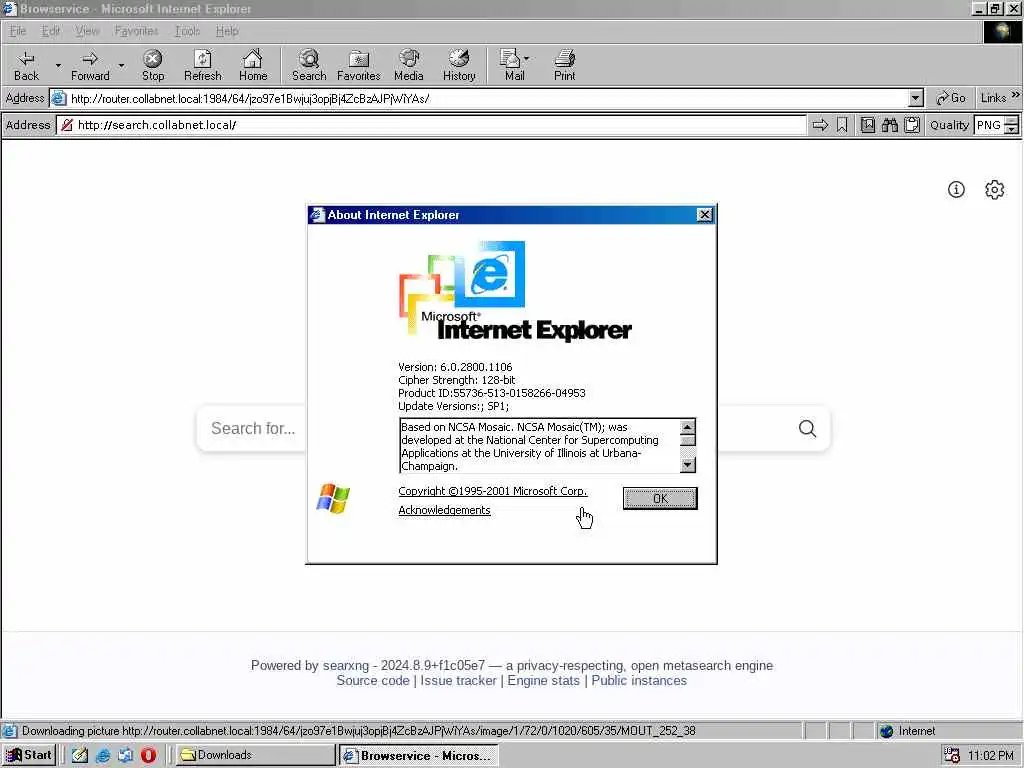Screen dimensions: 1024x768
Task: Open the Engine stats footer link
Action: 543,680
